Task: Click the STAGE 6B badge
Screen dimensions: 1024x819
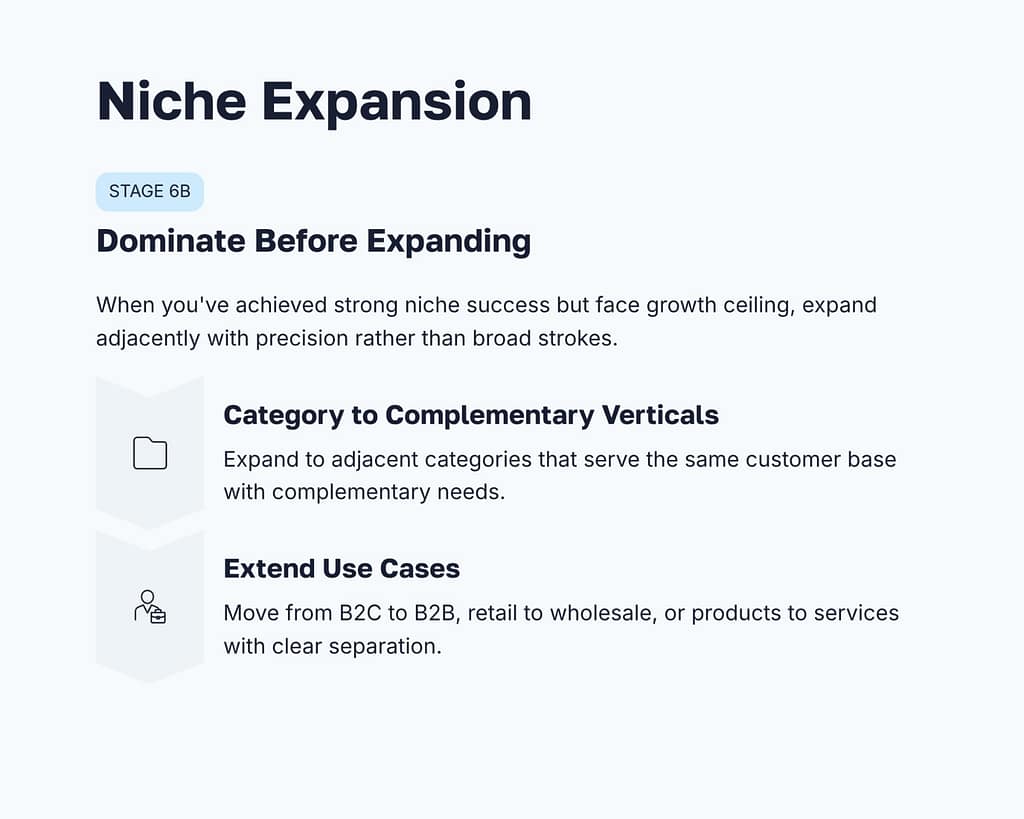Action: (150, 191)
